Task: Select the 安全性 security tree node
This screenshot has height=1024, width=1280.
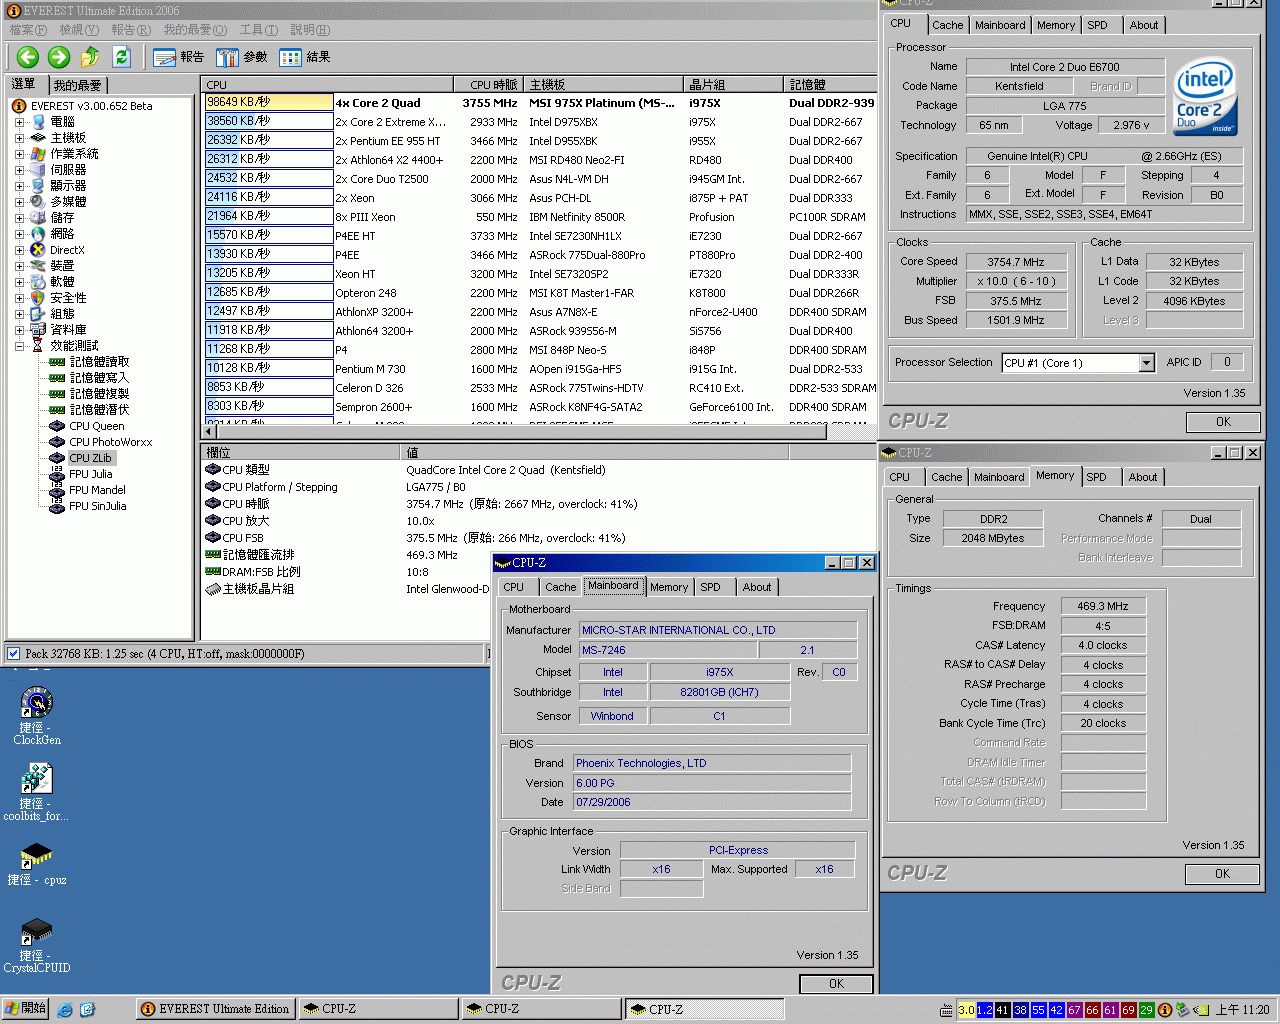Action: 68,298
